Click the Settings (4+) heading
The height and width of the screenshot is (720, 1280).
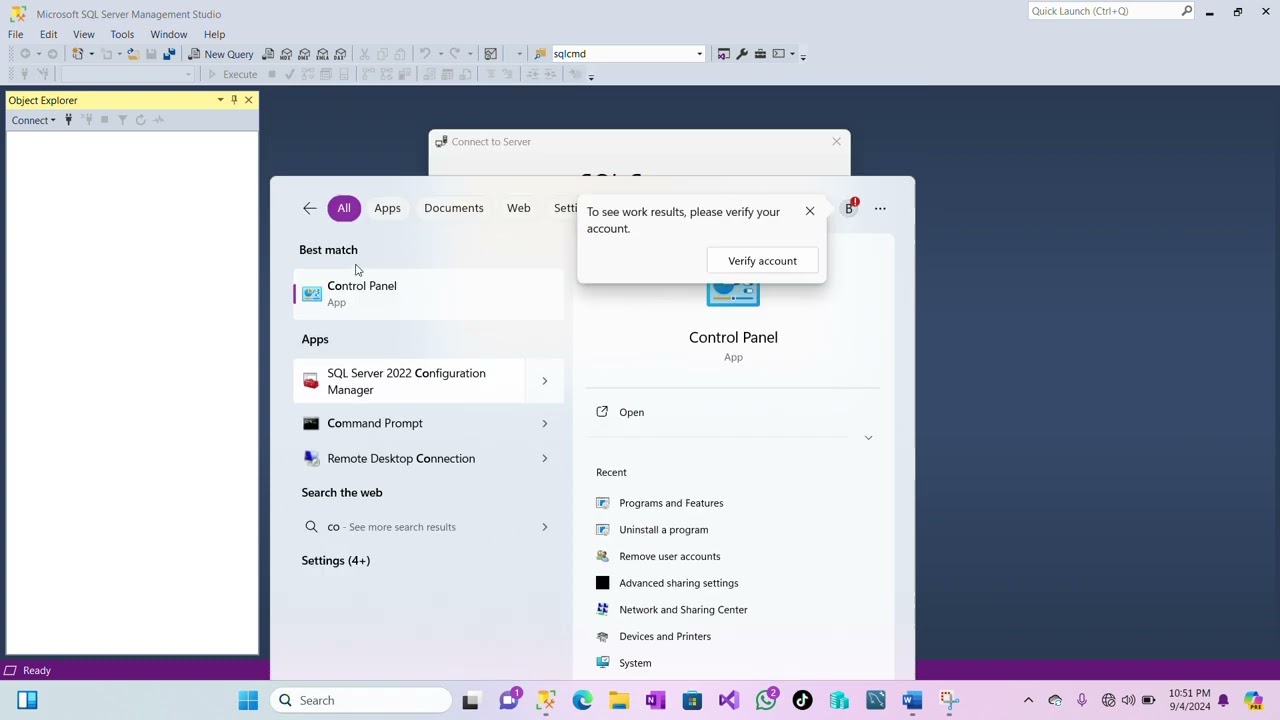coord(336,560)
